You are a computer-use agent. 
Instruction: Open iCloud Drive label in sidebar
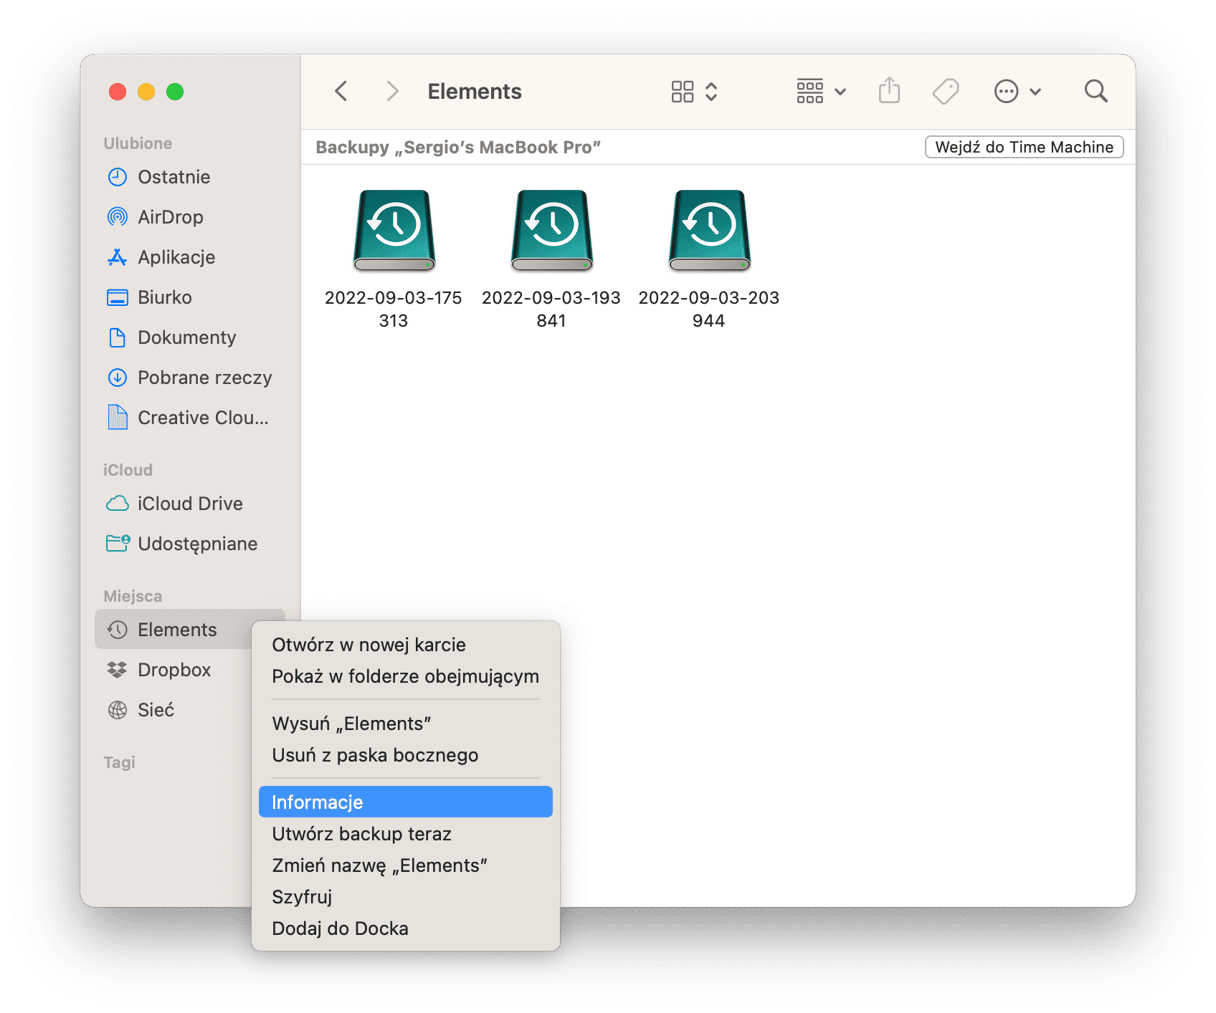coord(190,503)
